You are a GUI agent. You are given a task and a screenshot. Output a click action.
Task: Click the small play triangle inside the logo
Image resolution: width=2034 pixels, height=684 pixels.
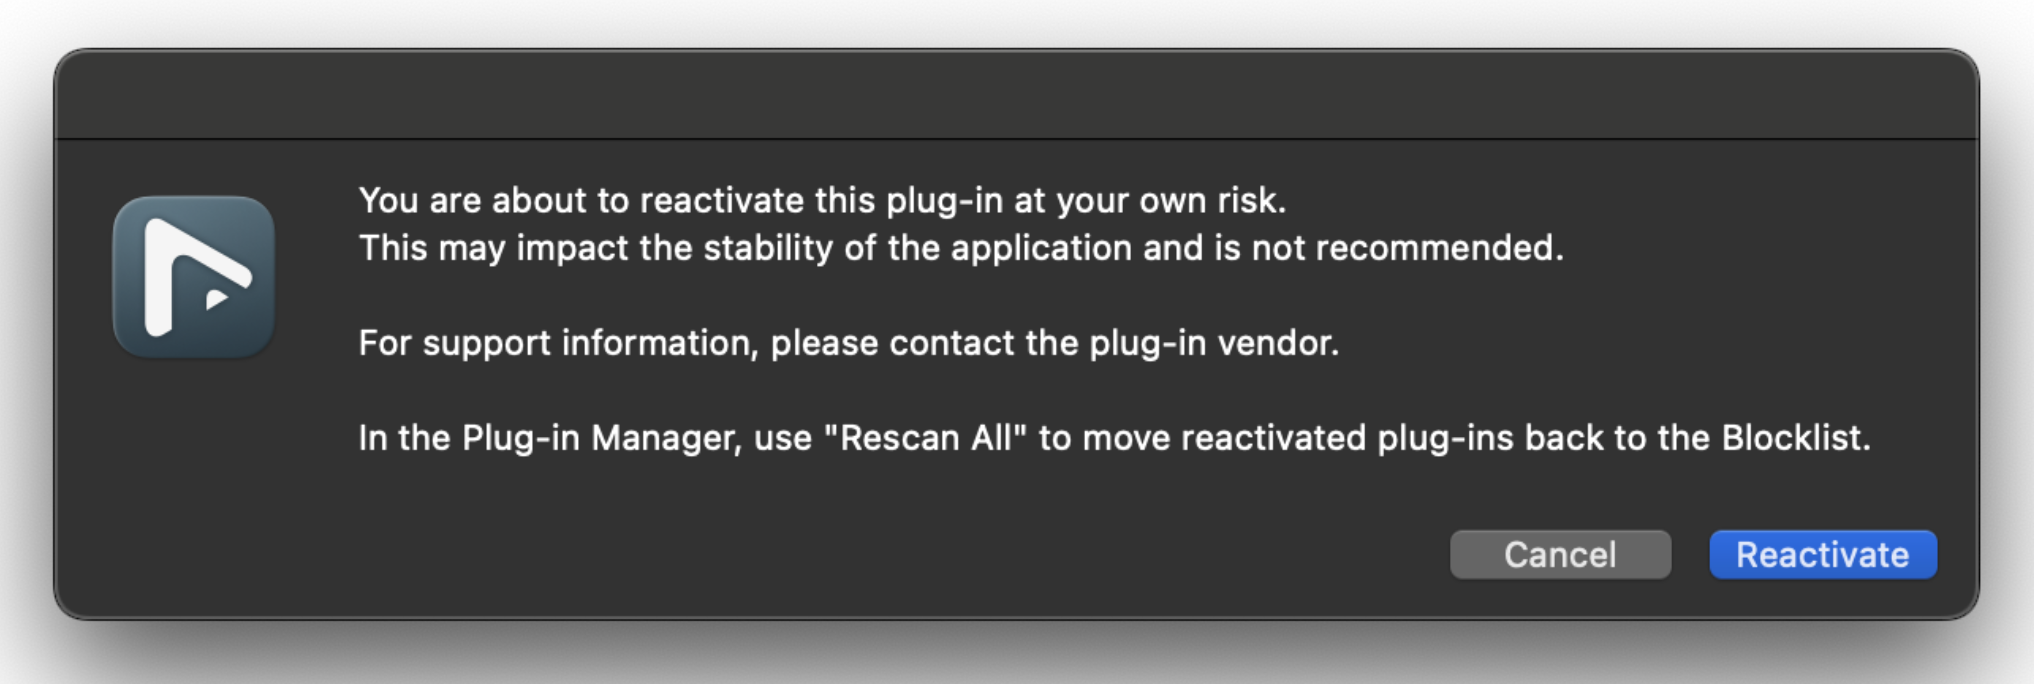216,299
